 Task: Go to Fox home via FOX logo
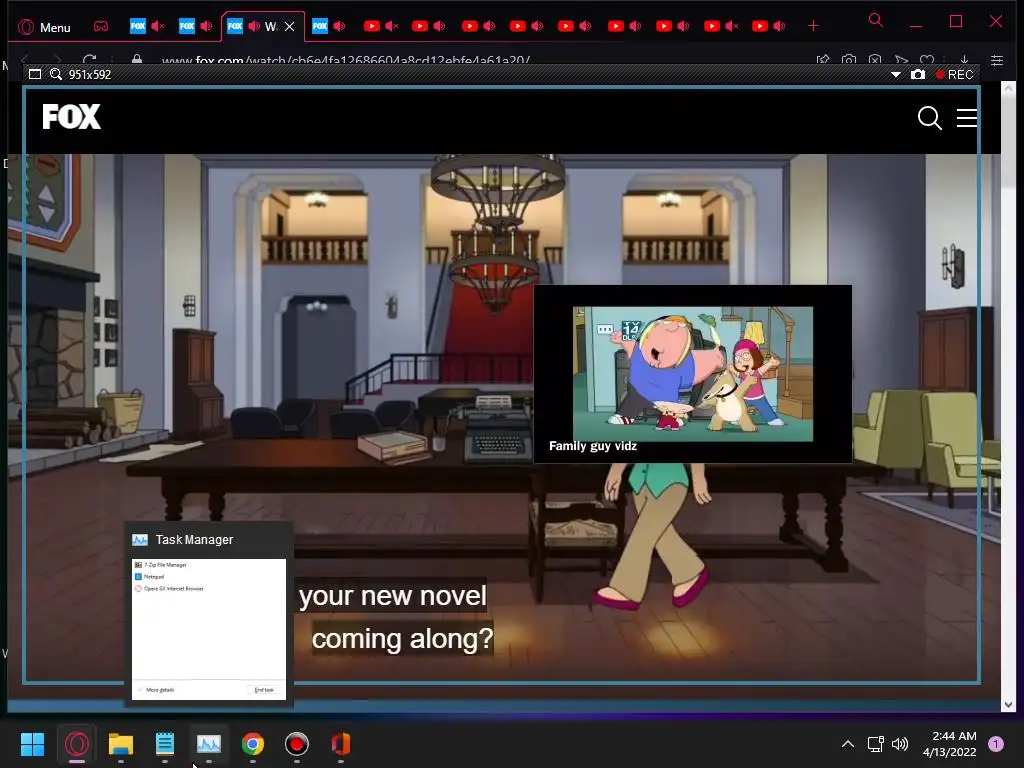click(72, 117)
